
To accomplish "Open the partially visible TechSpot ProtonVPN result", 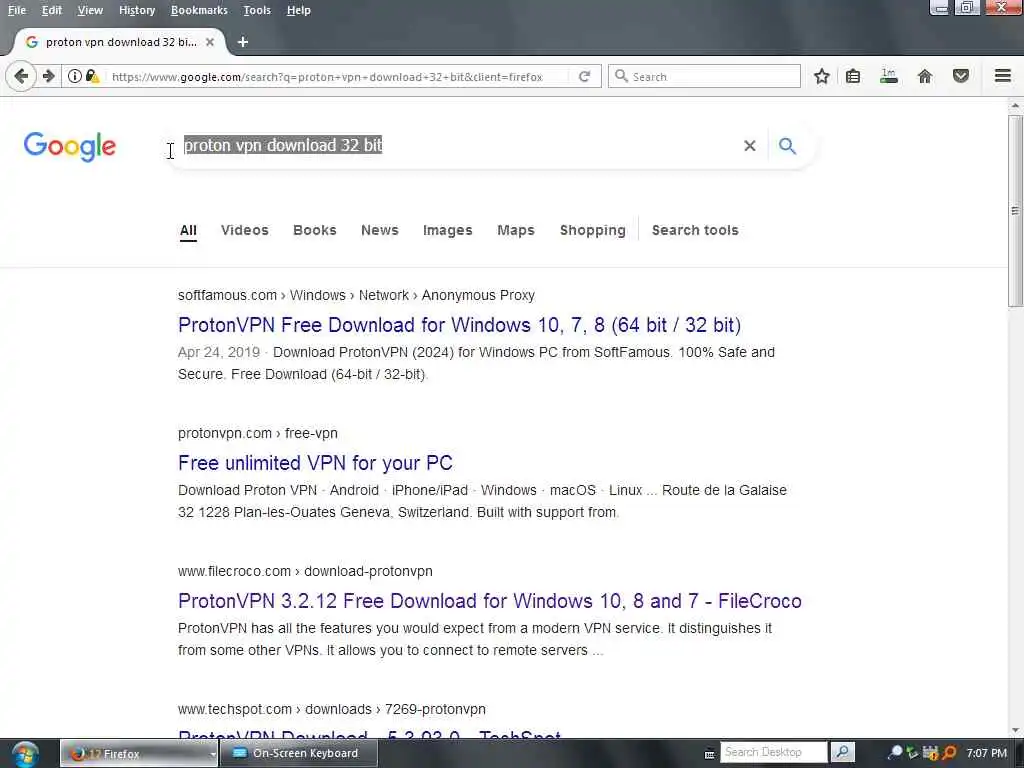I will tap(370, 734).
